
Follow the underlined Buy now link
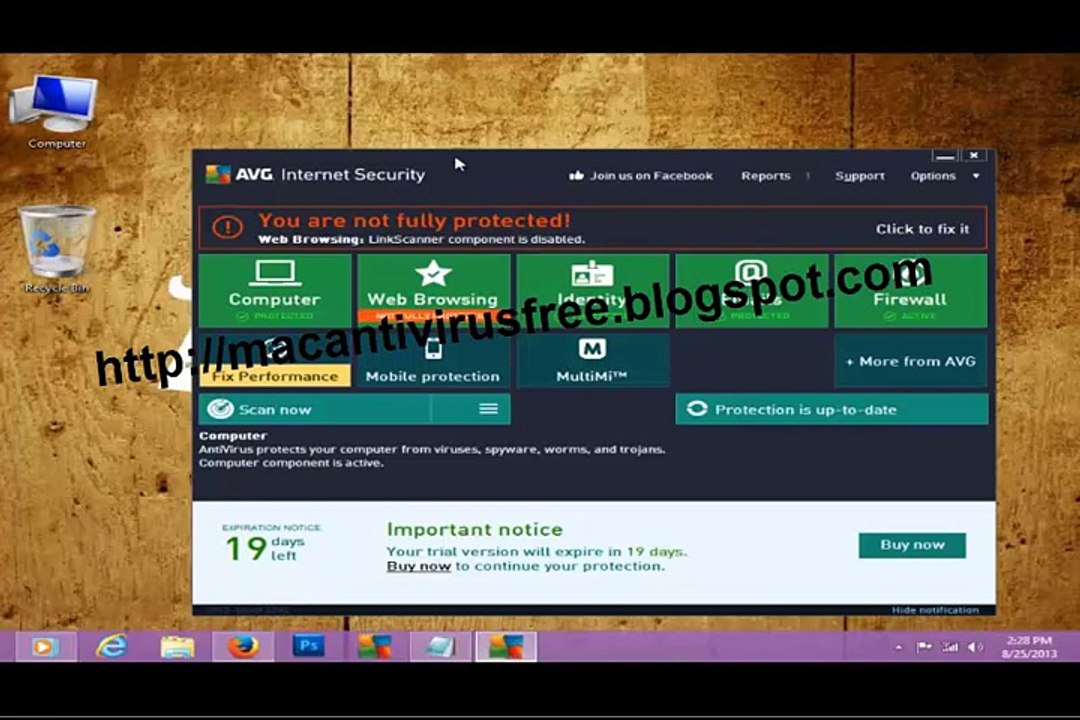point(419,566)
